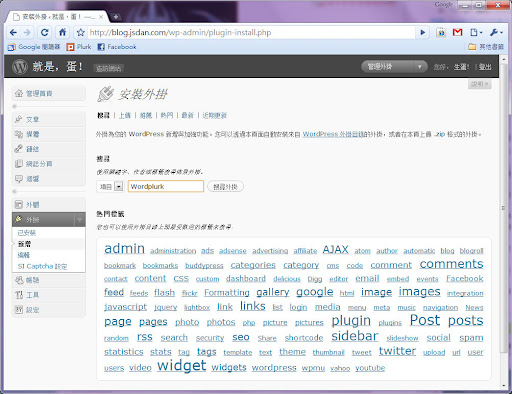This screenshot has width=512, height=394.
Task: Click the 'comments' tag
Action: (x=451, y=264)
